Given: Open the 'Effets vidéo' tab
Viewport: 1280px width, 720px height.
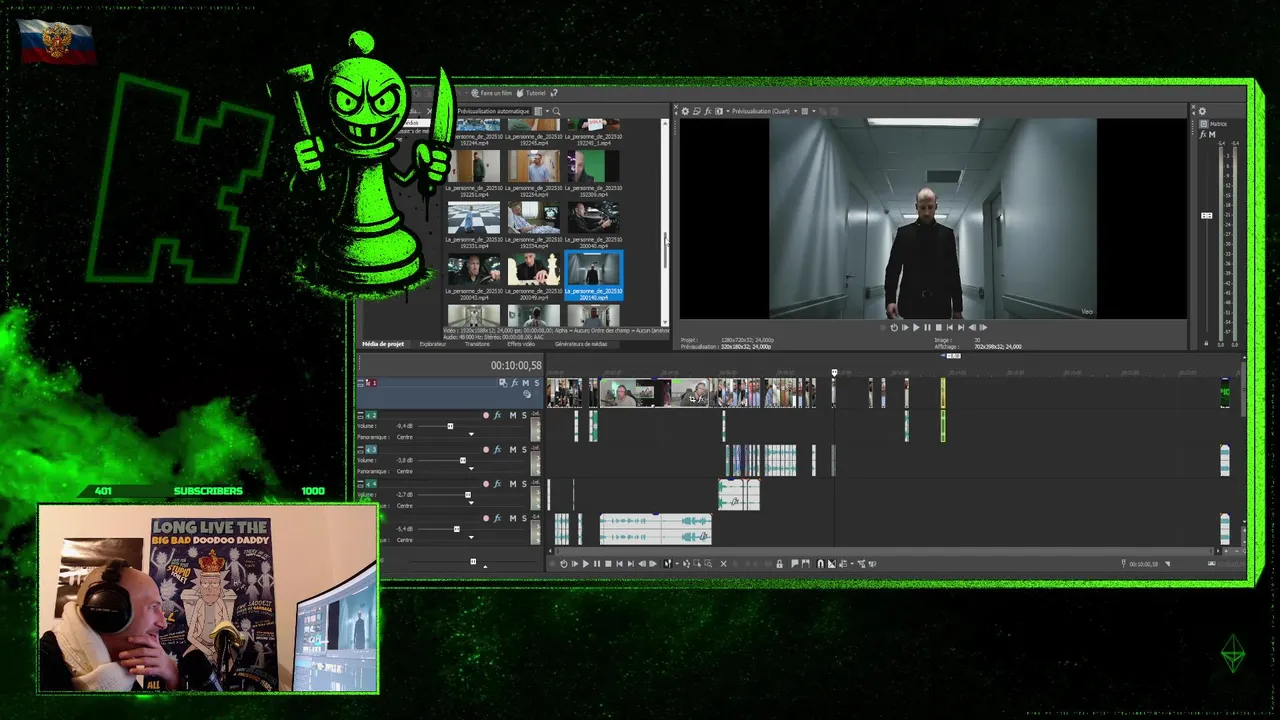Looking at the screenshot, I should (x=521, y=344).
